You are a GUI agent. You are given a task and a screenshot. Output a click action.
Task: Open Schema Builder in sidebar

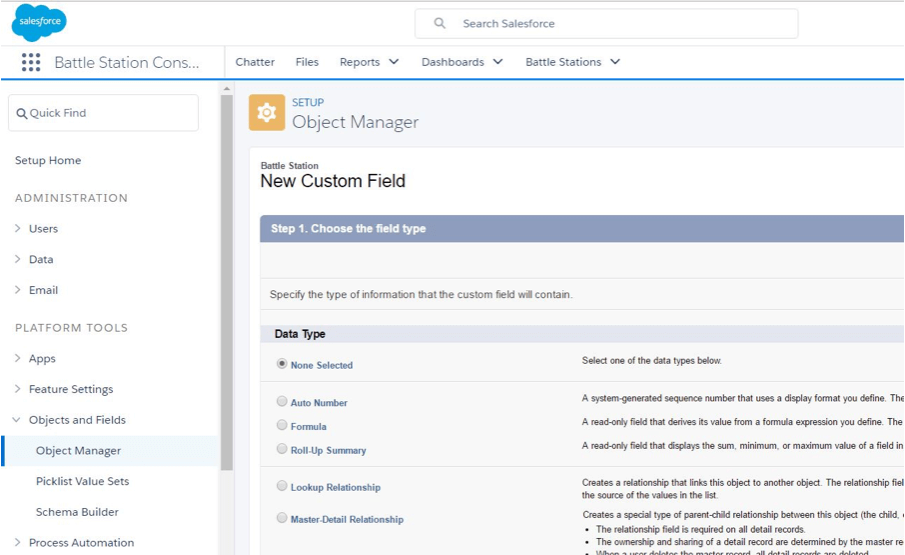coord(77,512)
